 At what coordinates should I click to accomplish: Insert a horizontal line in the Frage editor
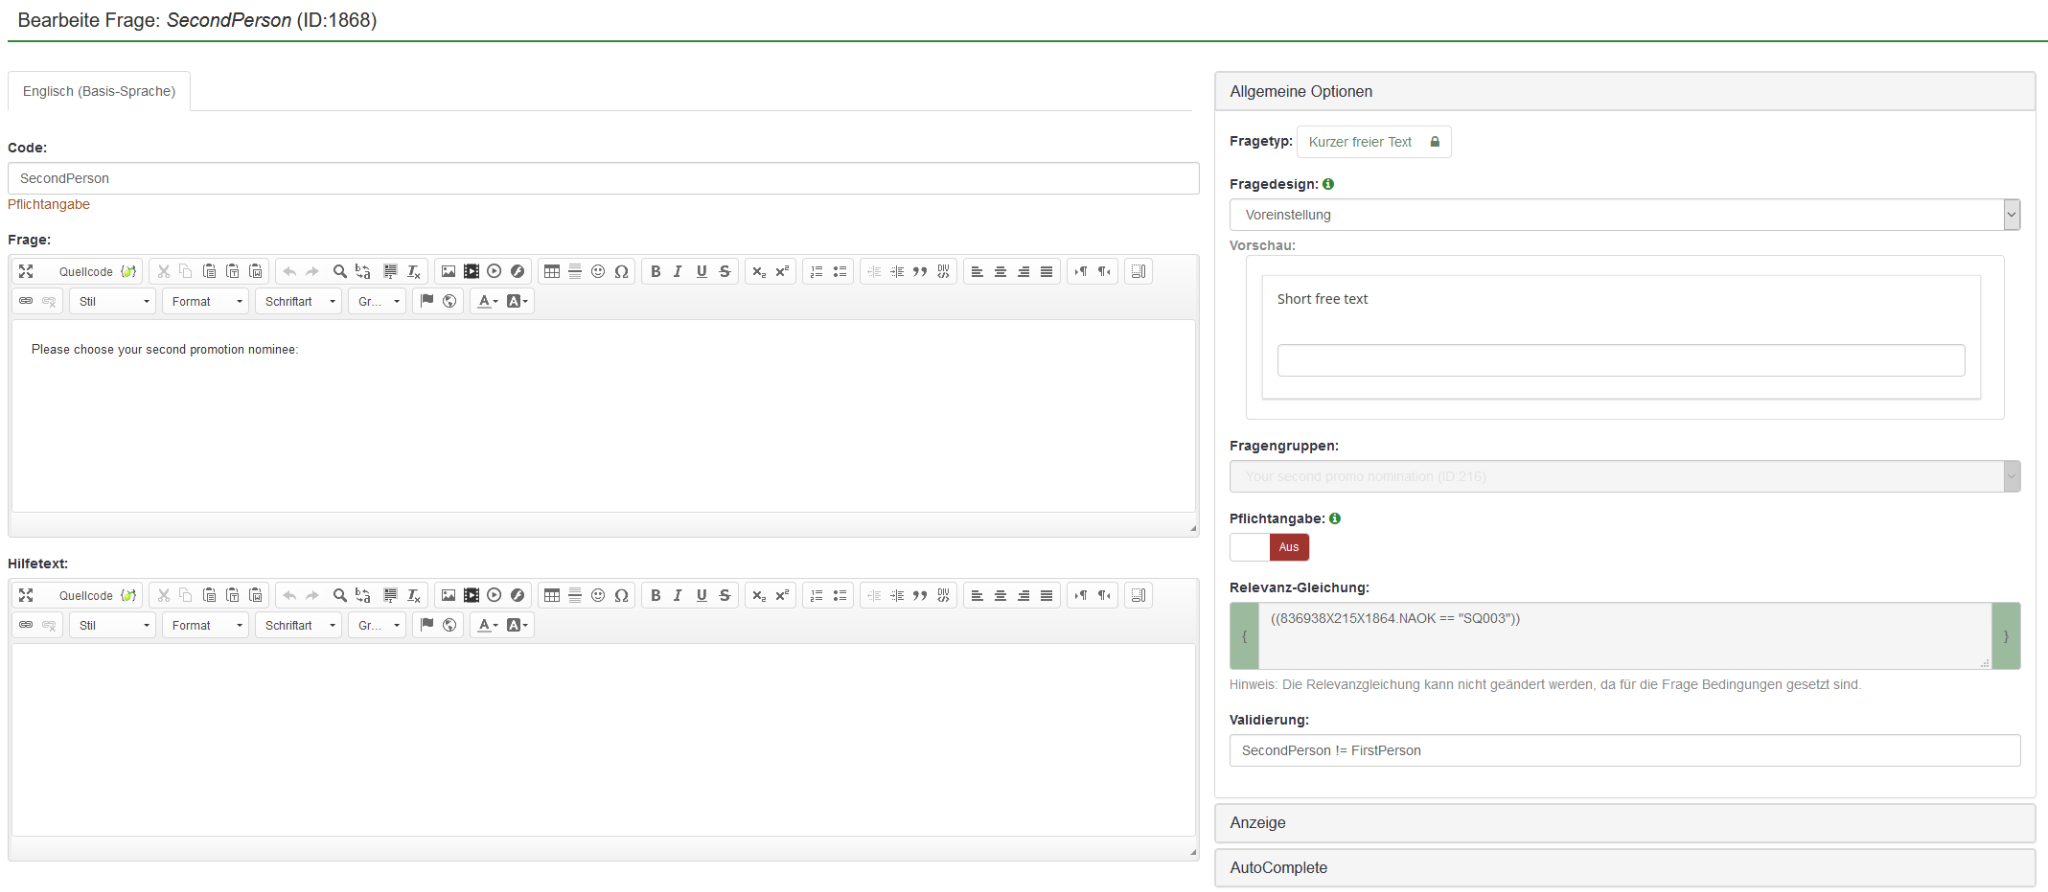click(575, 271)
